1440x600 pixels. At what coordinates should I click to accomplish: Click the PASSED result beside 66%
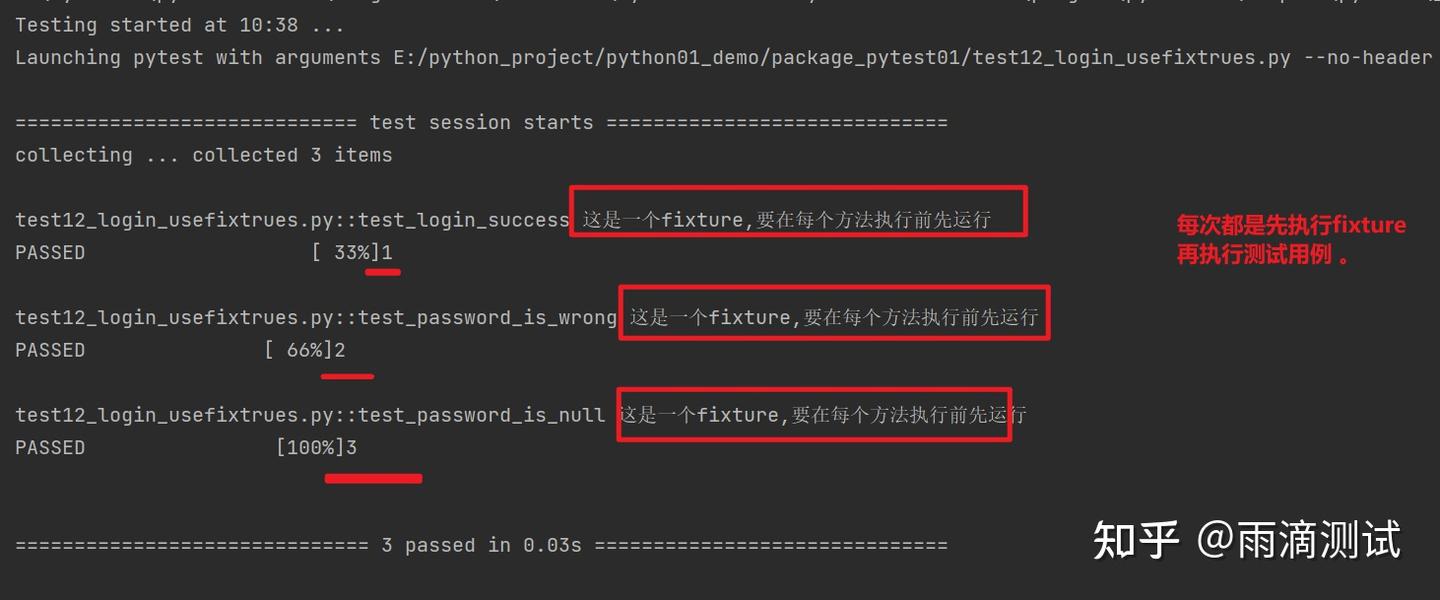(50, 351)
